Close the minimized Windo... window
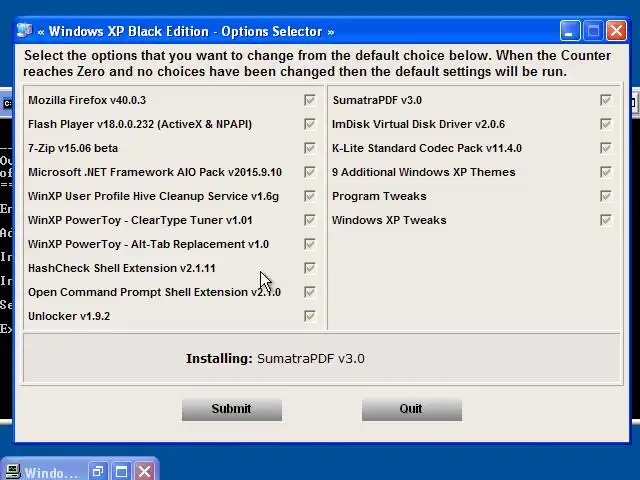 [x=144, y=472]
